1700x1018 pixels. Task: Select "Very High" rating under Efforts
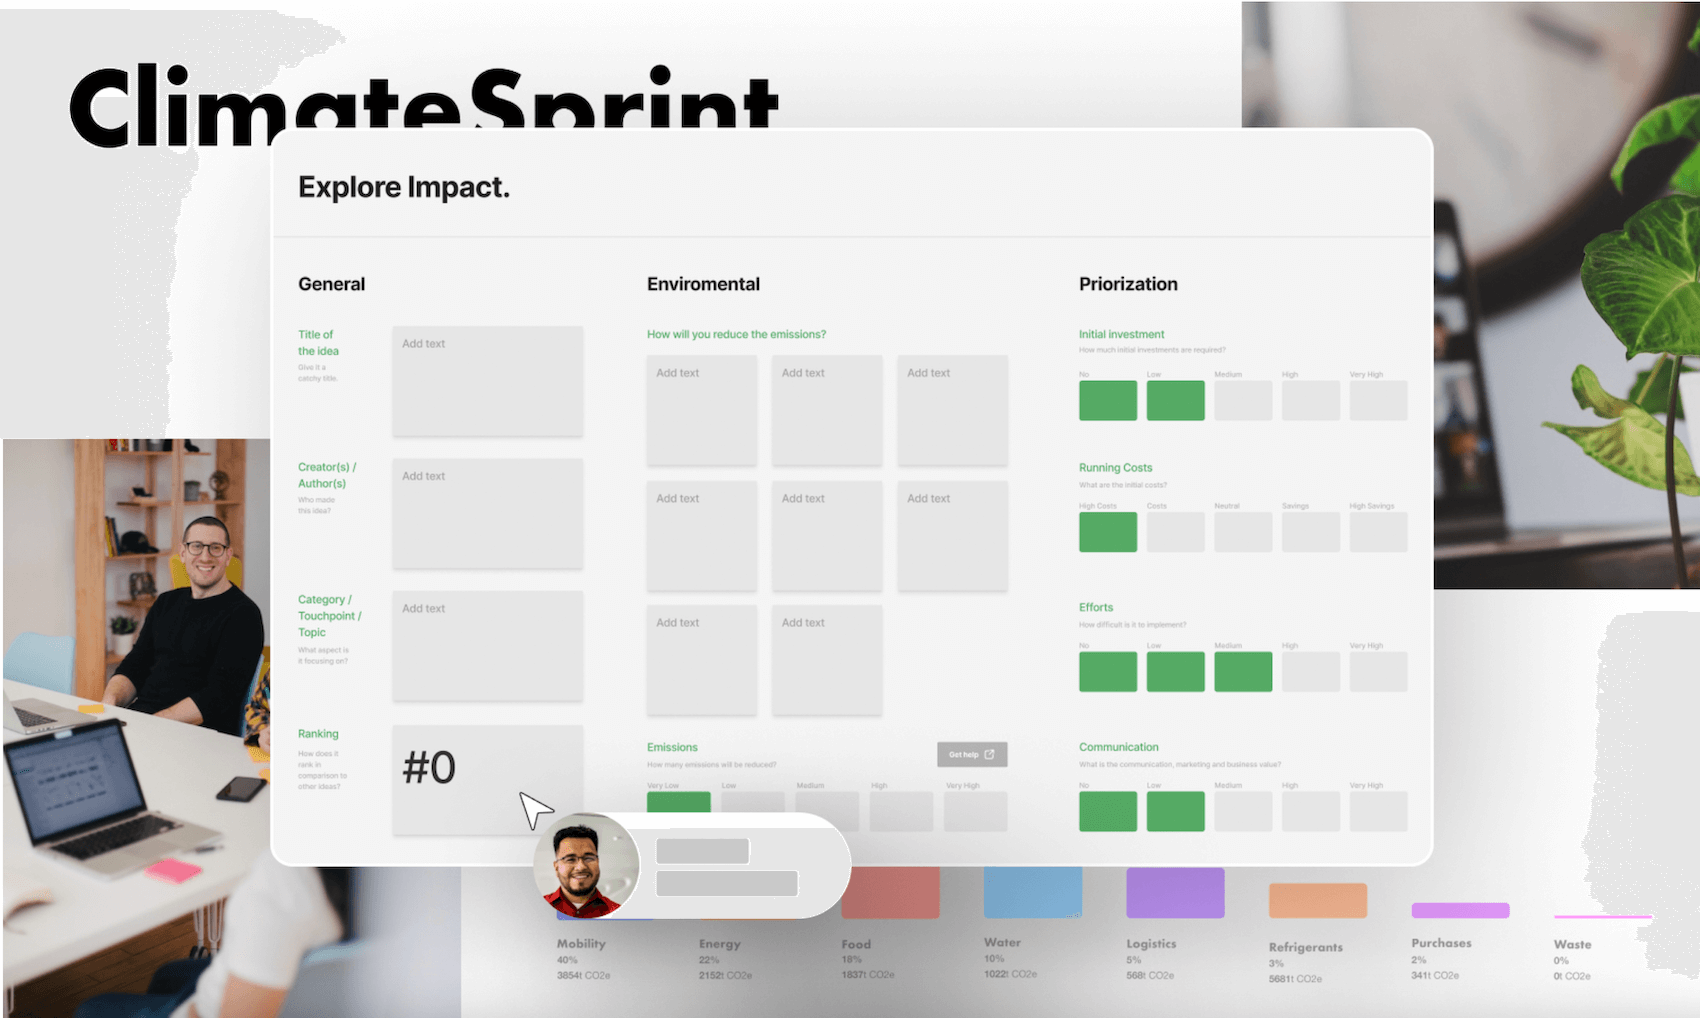tap(1378, 671)
